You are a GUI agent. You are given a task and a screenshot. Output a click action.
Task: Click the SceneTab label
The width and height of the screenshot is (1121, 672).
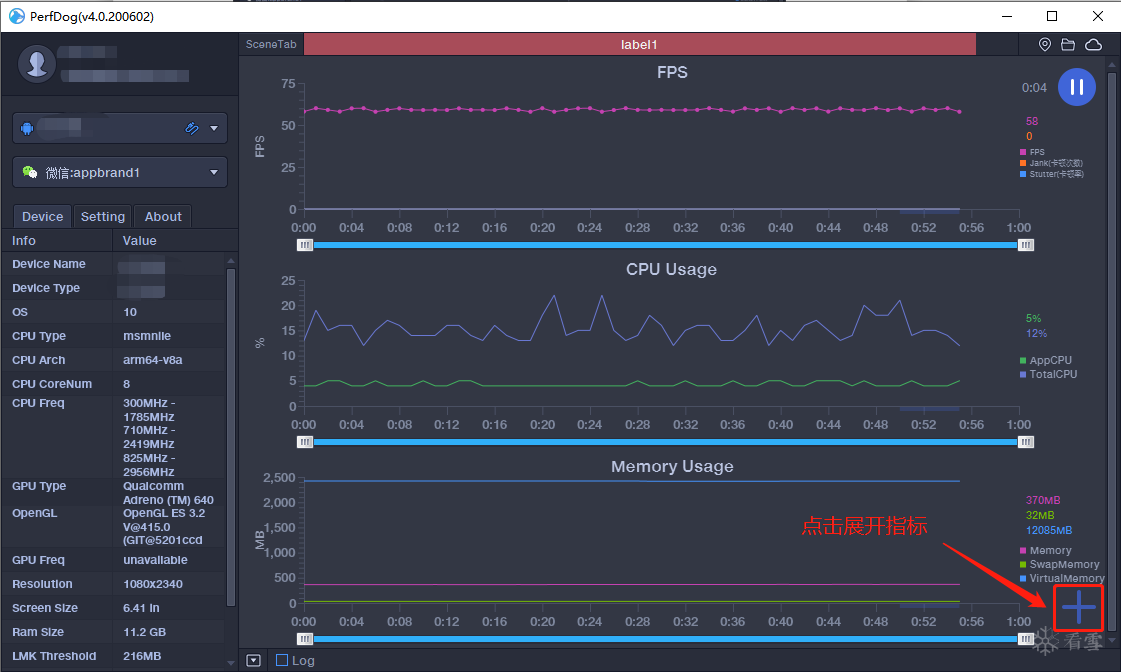pyautogui.click(x=271, y=44)
